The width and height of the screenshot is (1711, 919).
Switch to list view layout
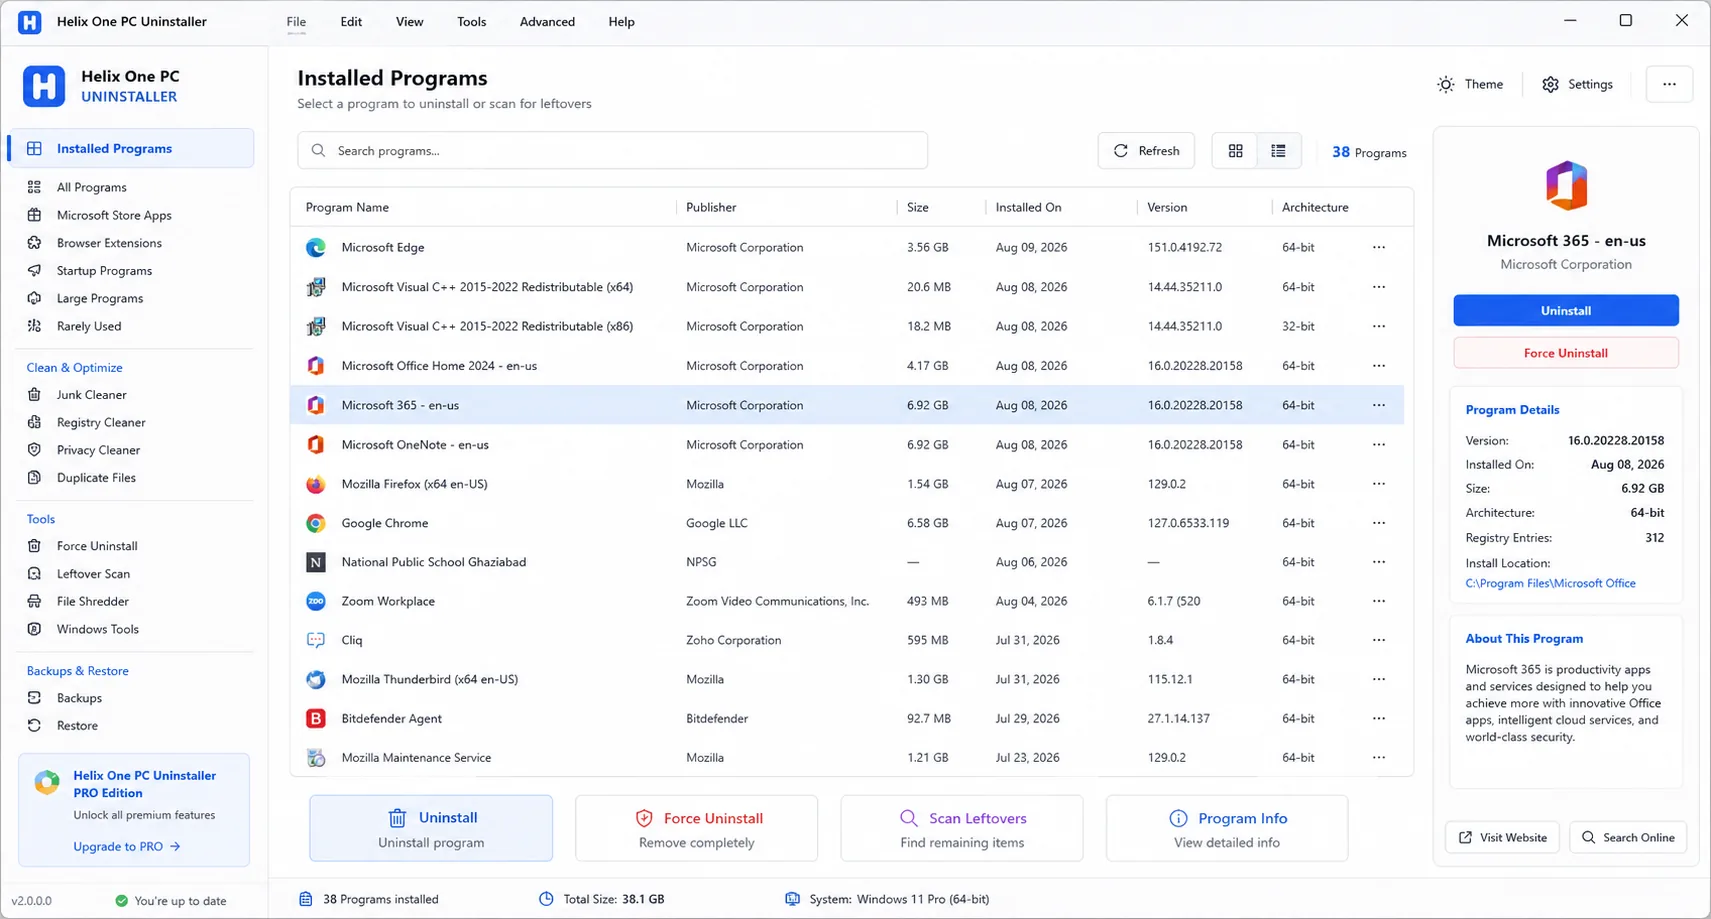tap(1278, 151)
